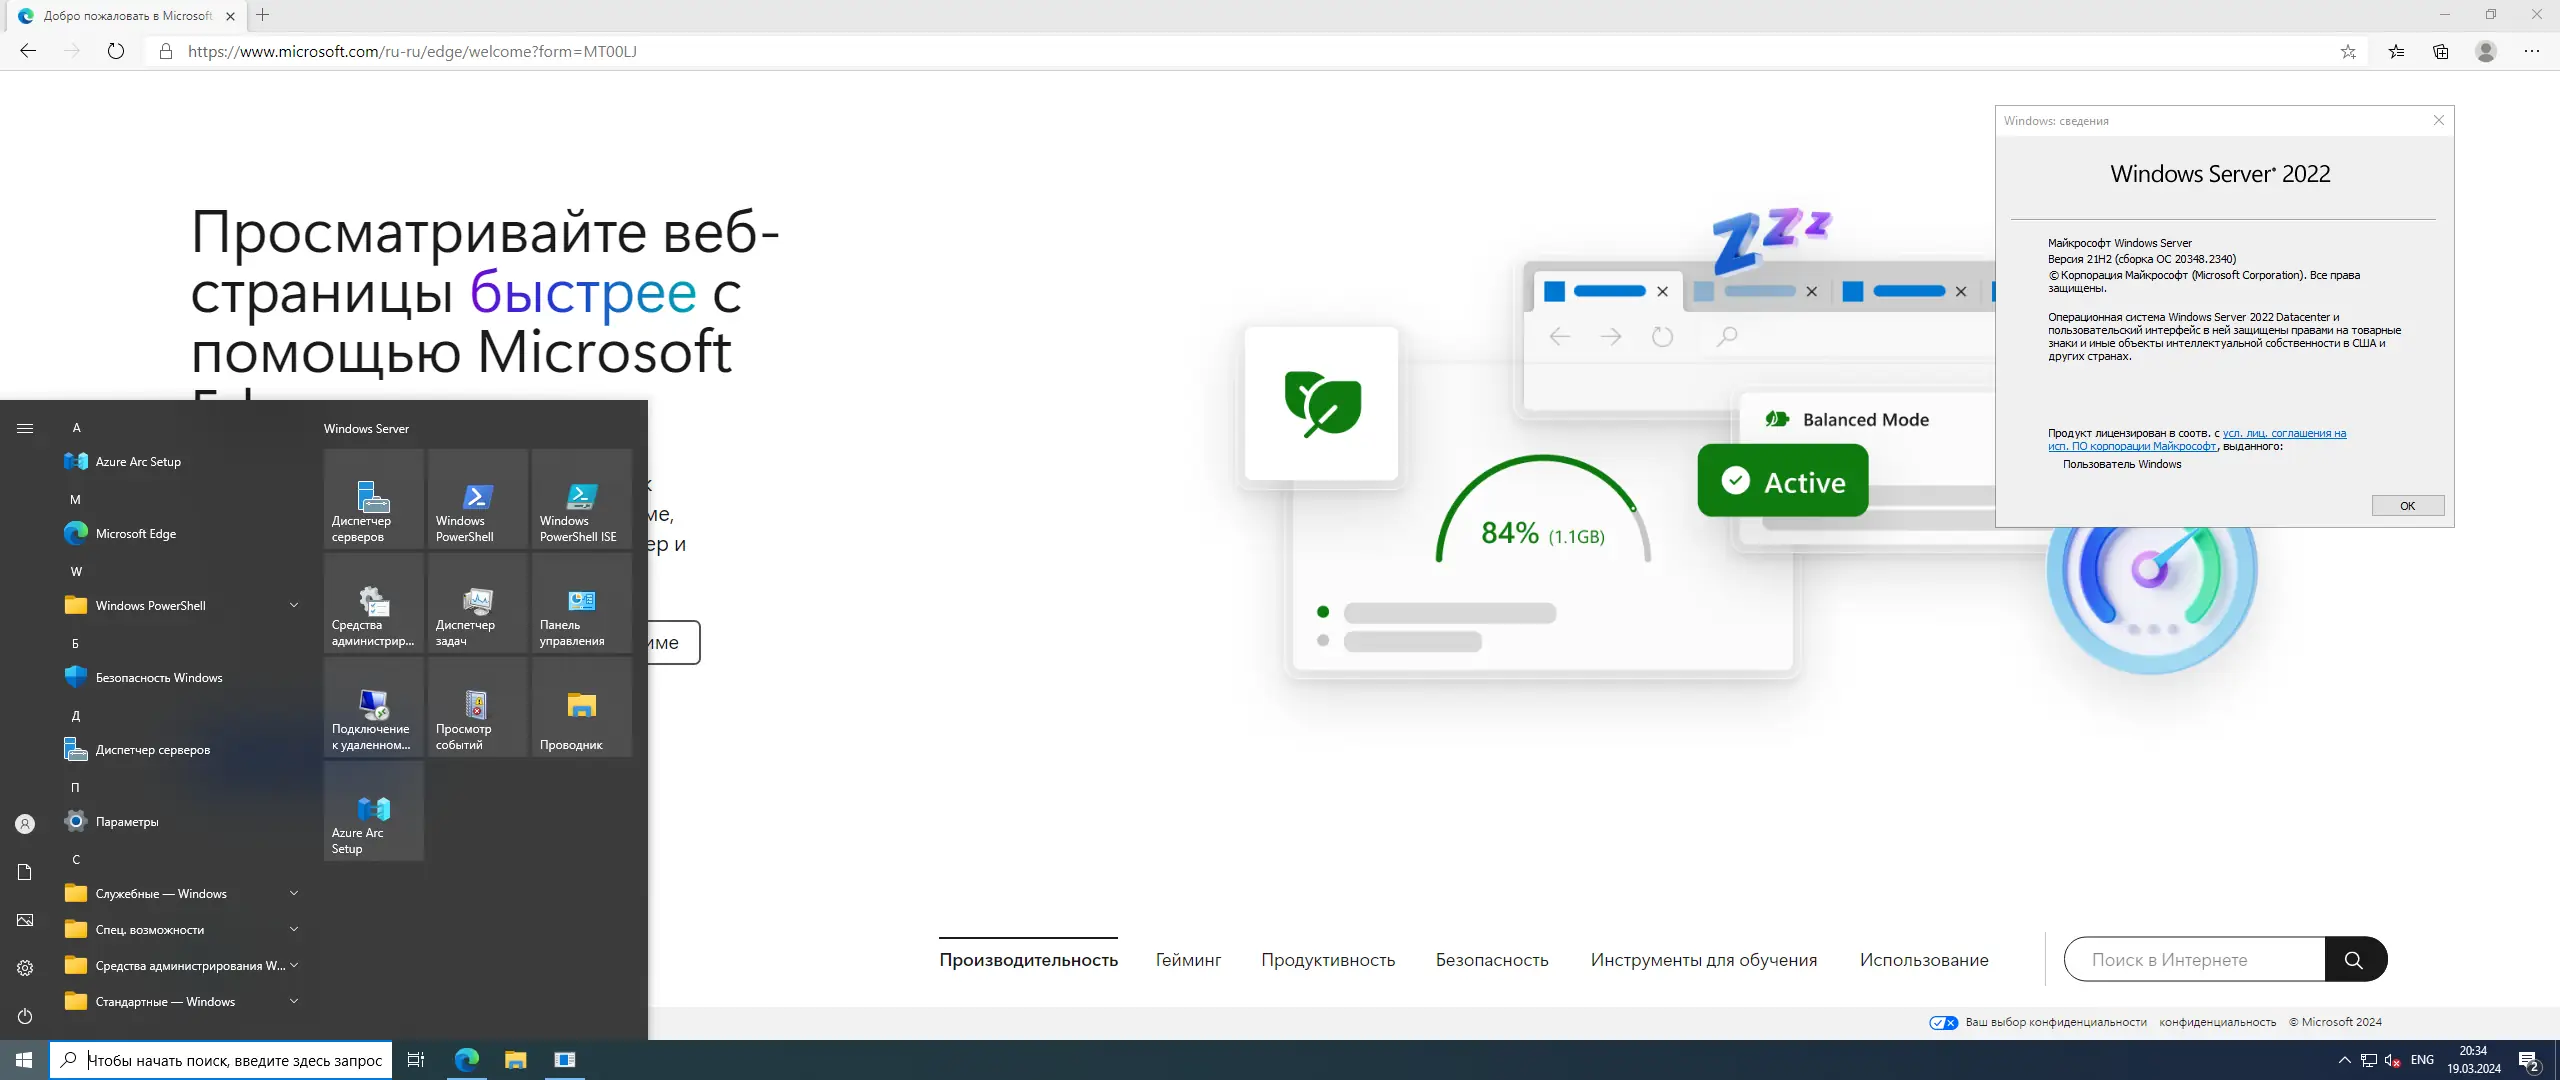The width and height of the screenshot is (2560, 1080).
Task: Add page to favorites star icon
Action: click(2348, 51)
